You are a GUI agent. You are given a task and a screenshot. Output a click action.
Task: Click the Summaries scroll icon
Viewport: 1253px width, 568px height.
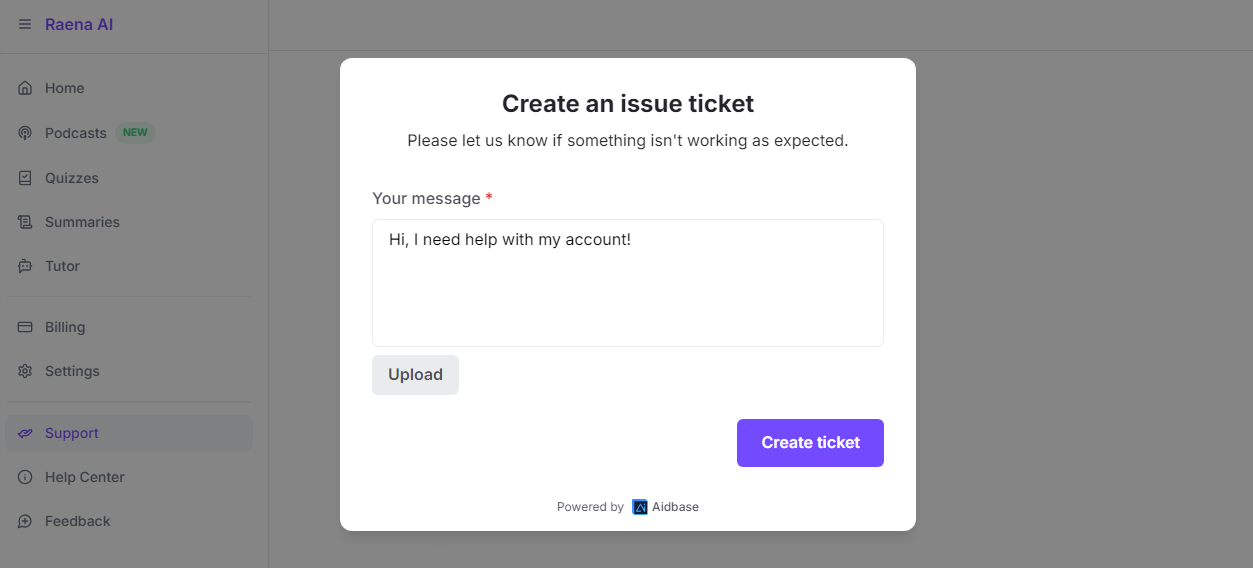tap(25, 222)
